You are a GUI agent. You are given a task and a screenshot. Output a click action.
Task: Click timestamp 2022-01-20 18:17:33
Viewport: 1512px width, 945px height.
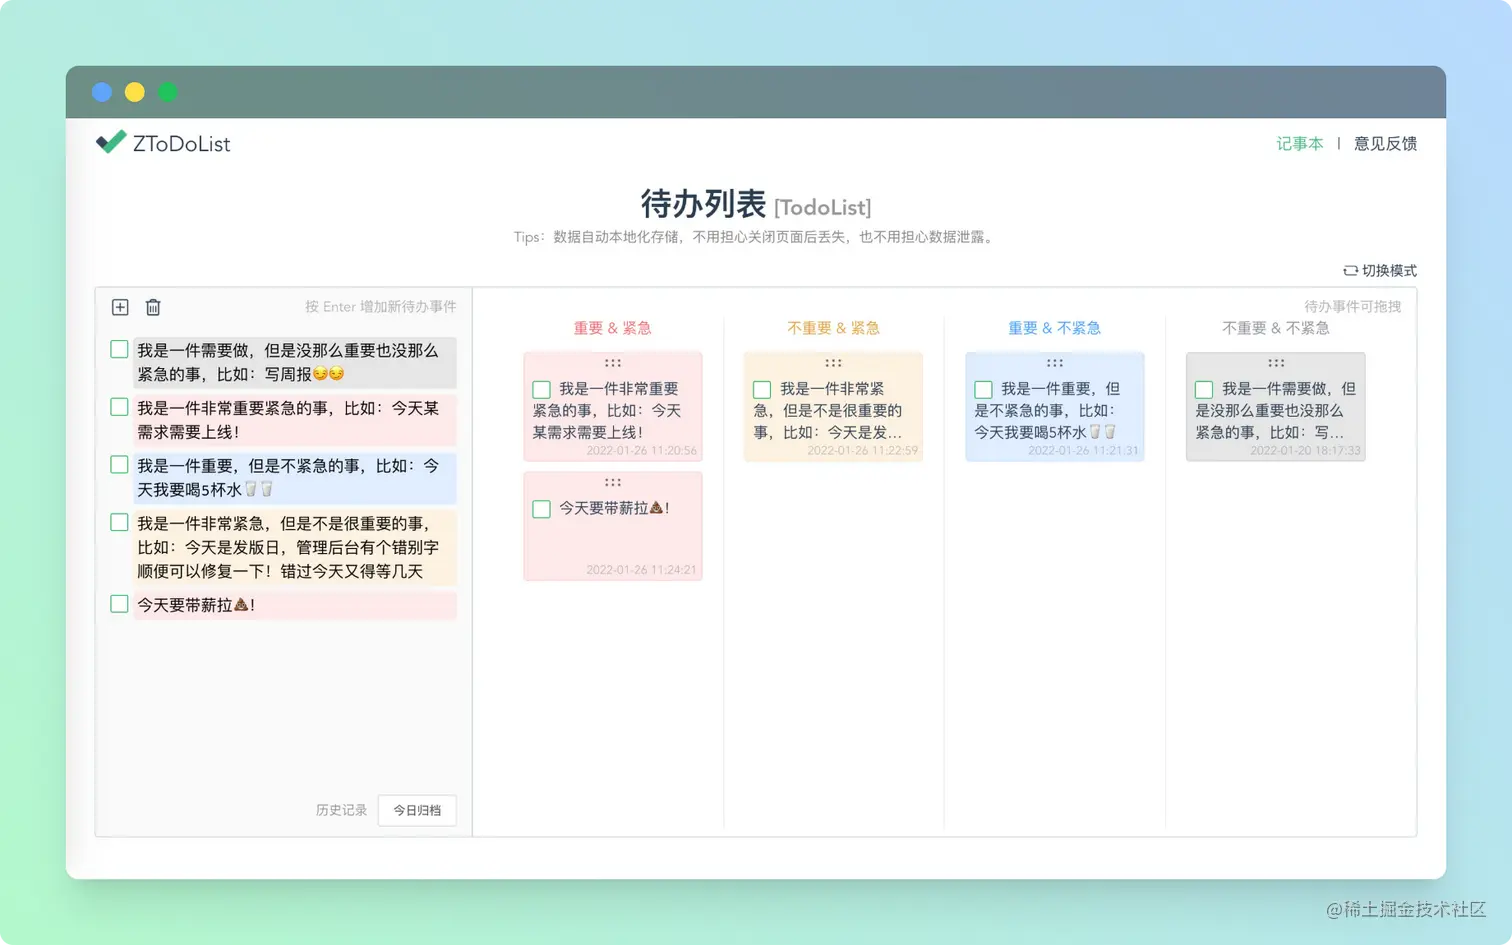(1305, 451)
